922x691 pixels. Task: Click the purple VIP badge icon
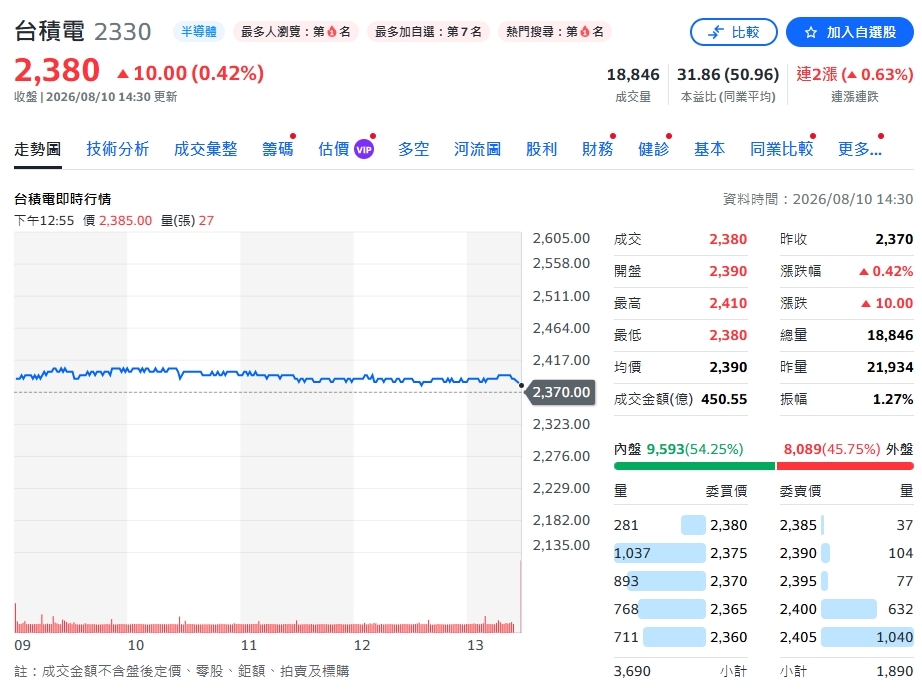click(x=364, y=149)
